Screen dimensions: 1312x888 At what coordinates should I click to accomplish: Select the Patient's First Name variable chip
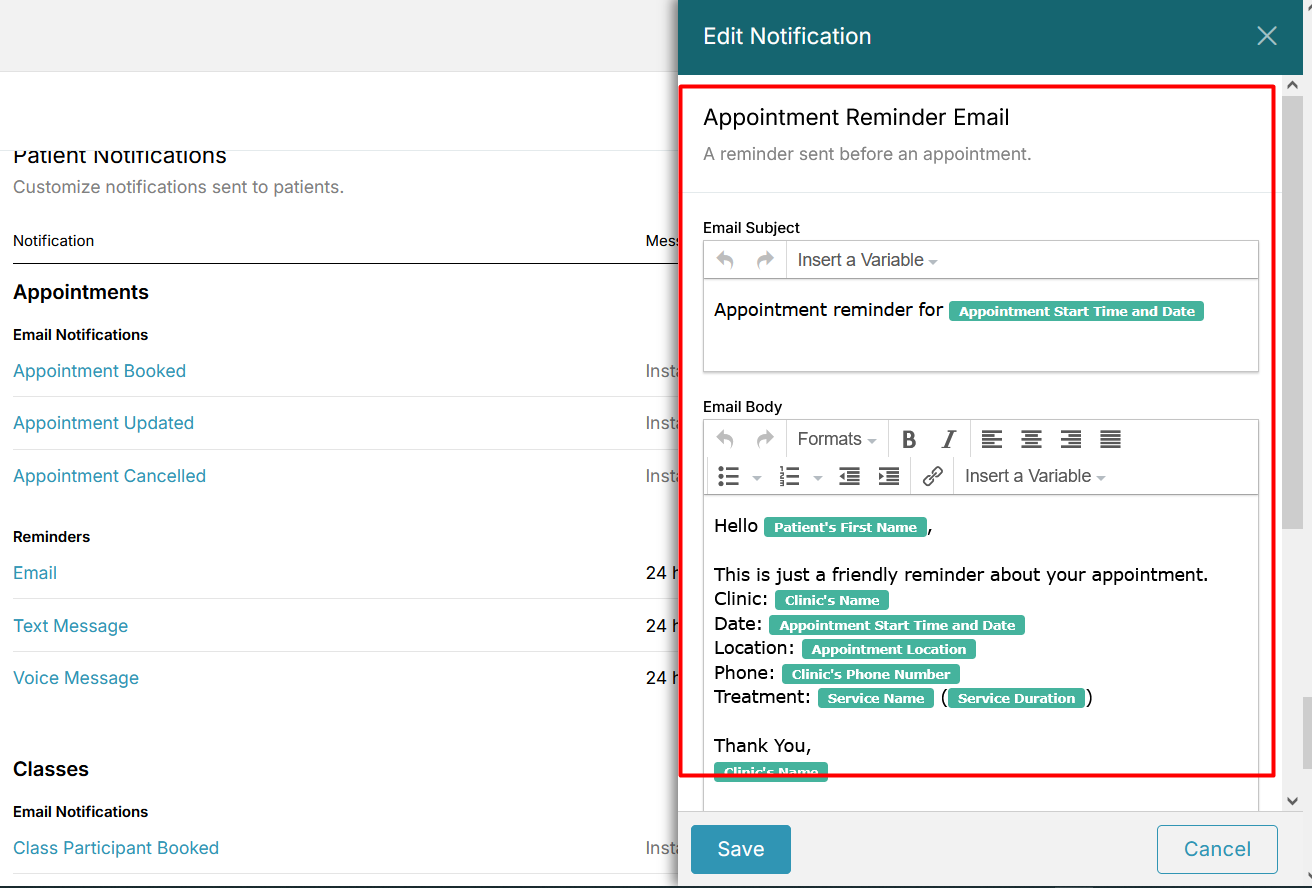click(845, 526)
